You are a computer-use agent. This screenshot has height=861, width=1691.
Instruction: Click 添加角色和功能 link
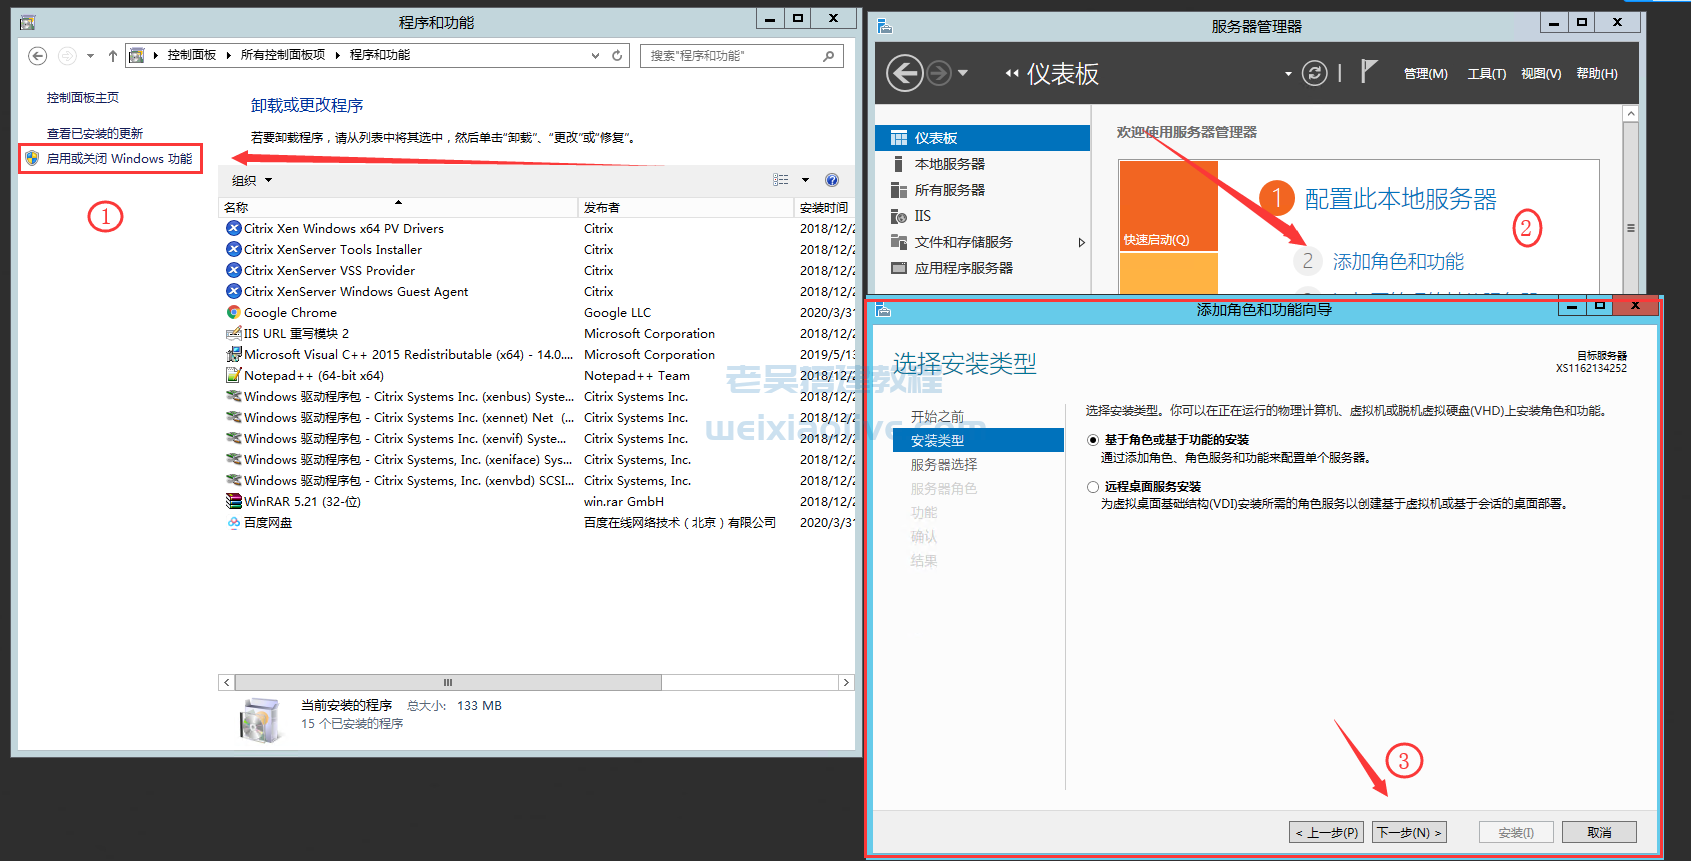[1397, 262]
